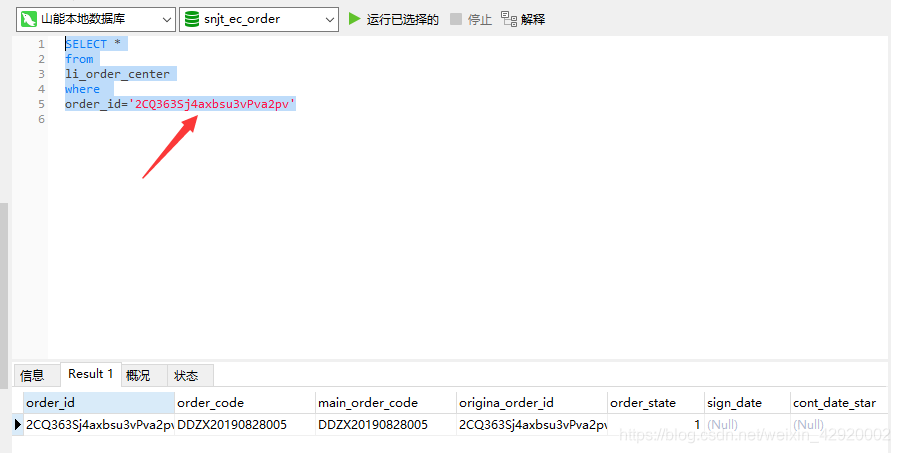
Task: Click the main_order_code column header
Action: click(x=386, y=402)
